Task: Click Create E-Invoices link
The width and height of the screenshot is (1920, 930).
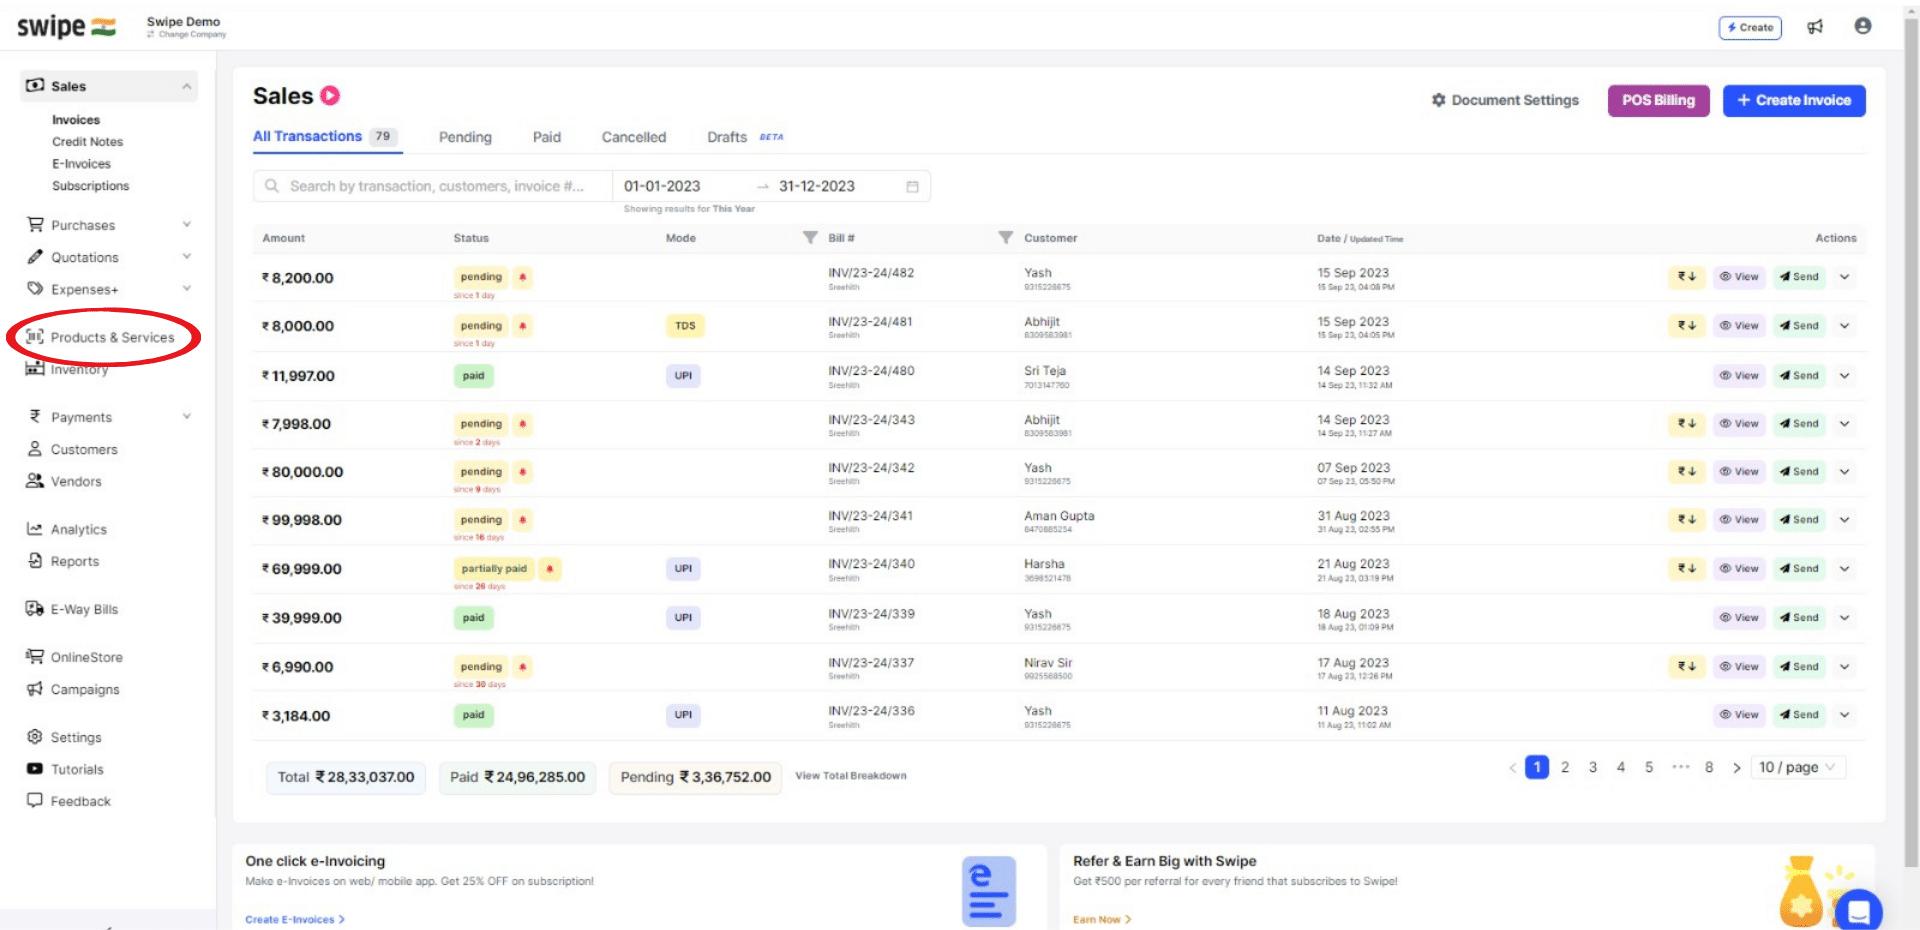Action: [295, 920]
